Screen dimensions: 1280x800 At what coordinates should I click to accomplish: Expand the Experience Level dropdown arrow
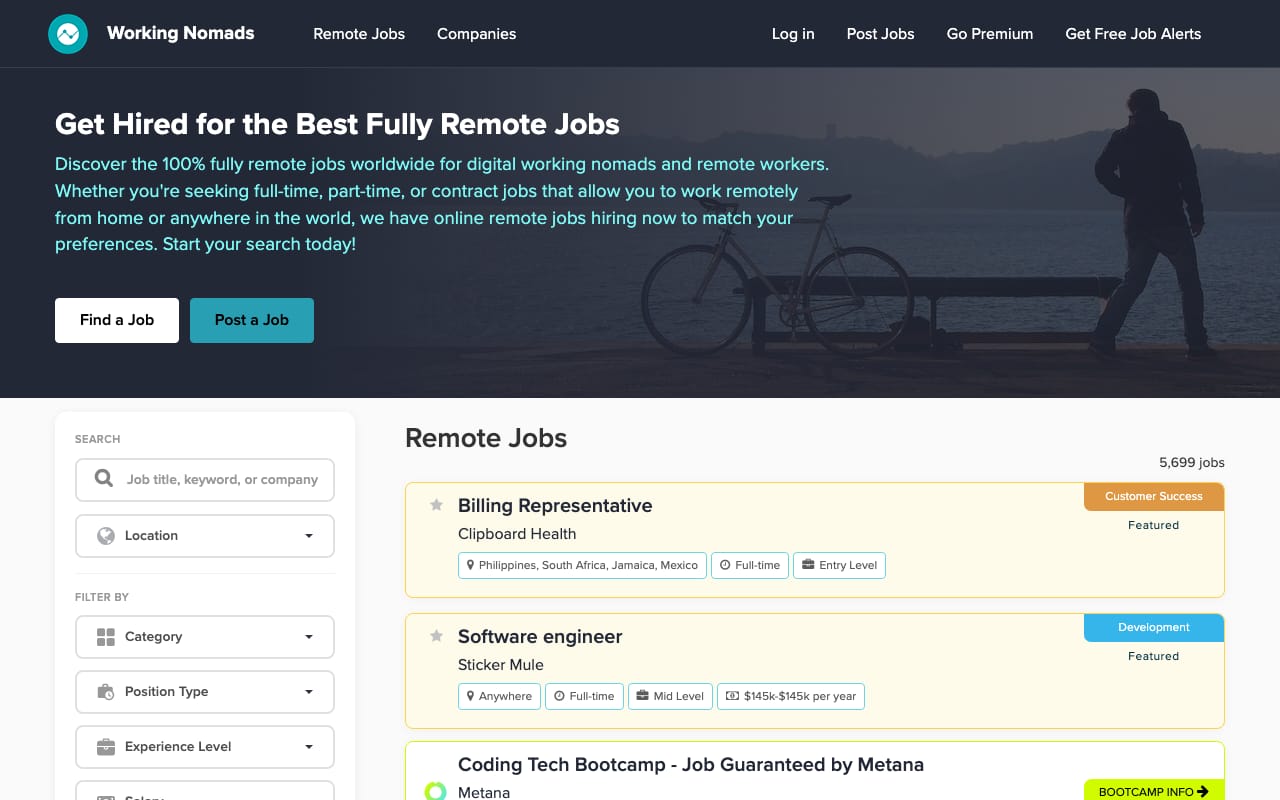(x=308, y=747)
